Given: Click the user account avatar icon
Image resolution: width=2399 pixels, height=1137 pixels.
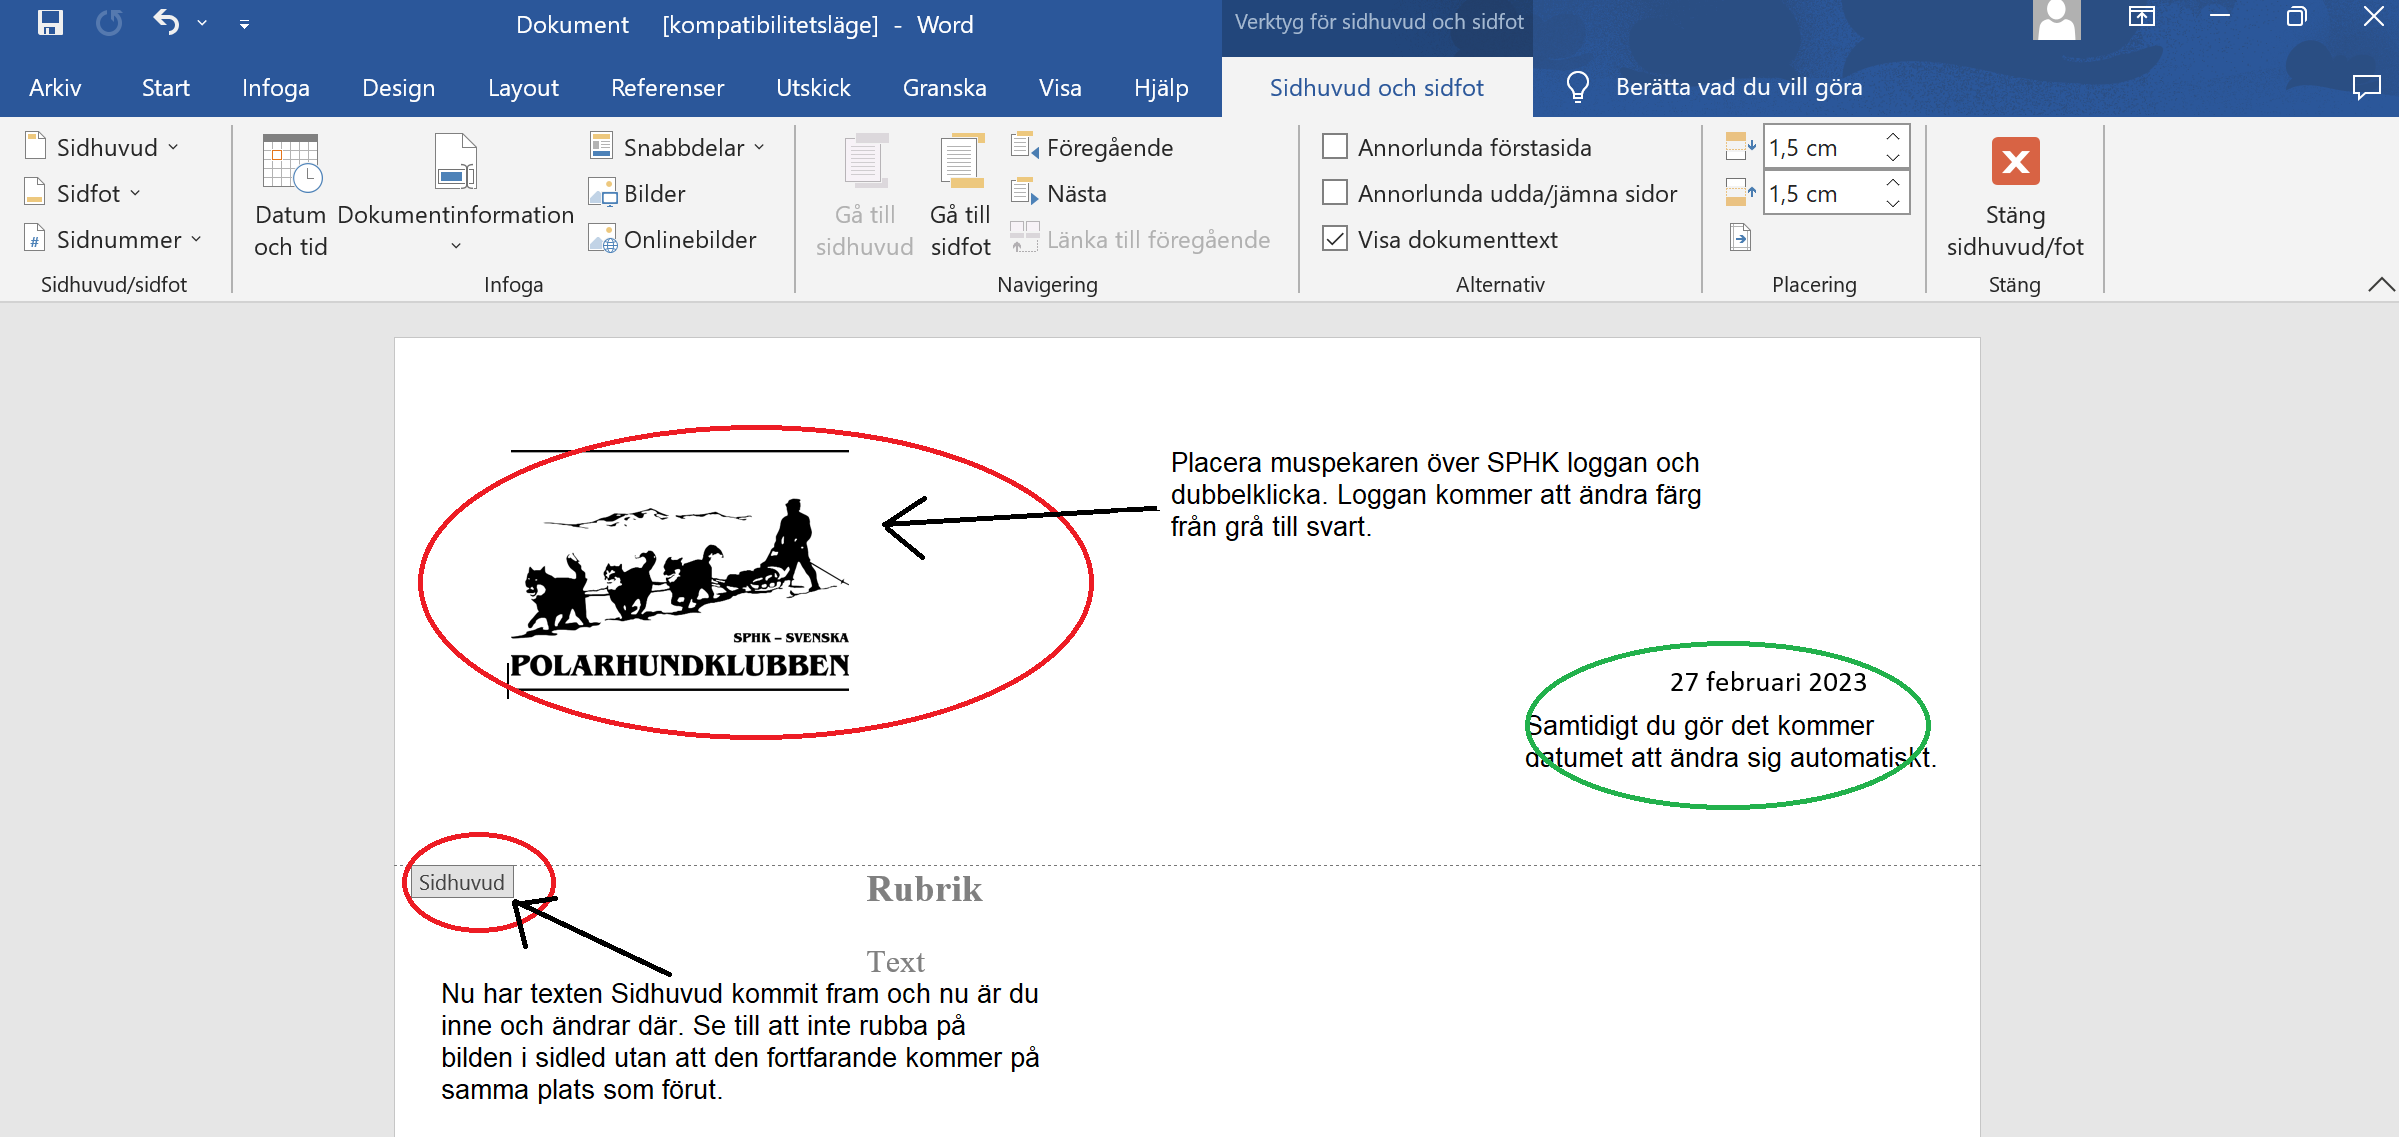Looking at the screenshot, I should pyautogui.click(x=2056, y=21).
